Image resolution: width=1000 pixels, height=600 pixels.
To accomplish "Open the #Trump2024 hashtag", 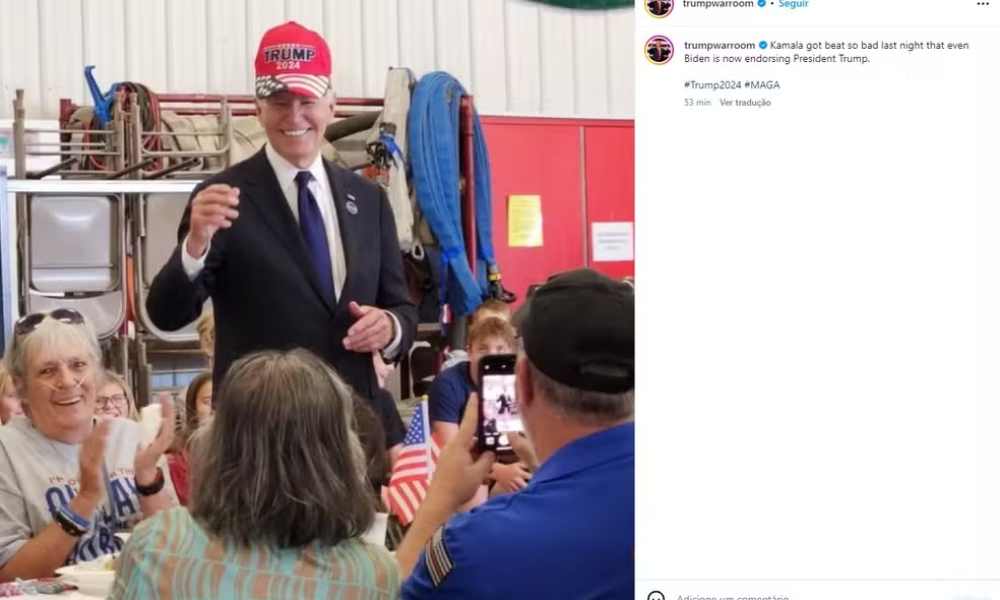I will coord(712,85).
